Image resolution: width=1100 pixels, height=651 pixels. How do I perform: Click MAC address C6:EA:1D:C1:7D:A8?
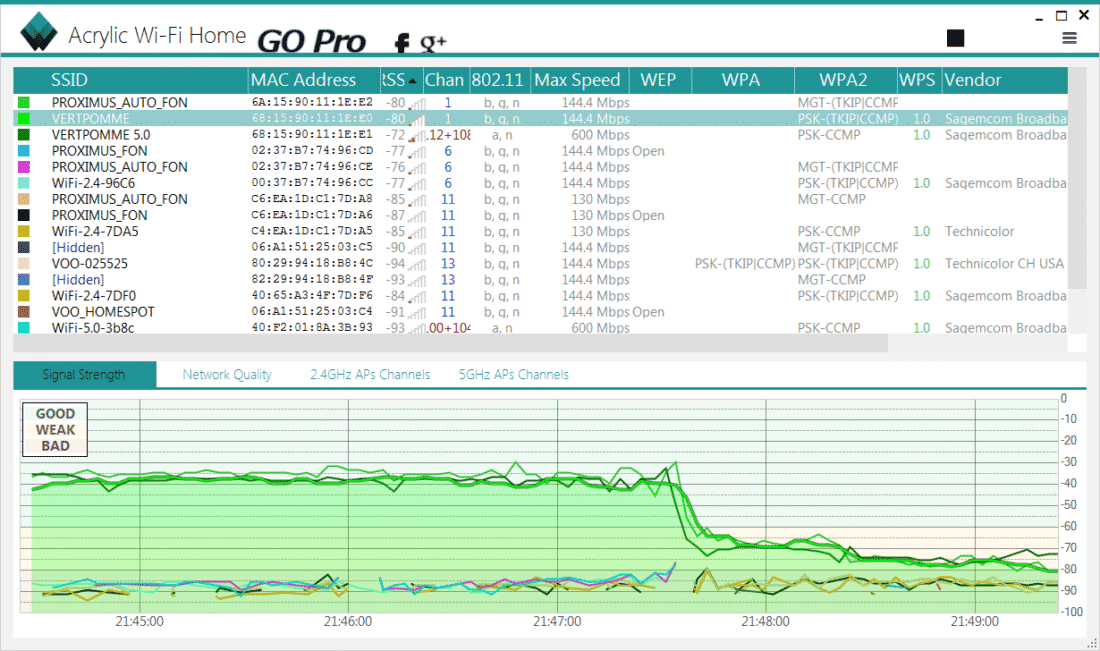[312, 199]
